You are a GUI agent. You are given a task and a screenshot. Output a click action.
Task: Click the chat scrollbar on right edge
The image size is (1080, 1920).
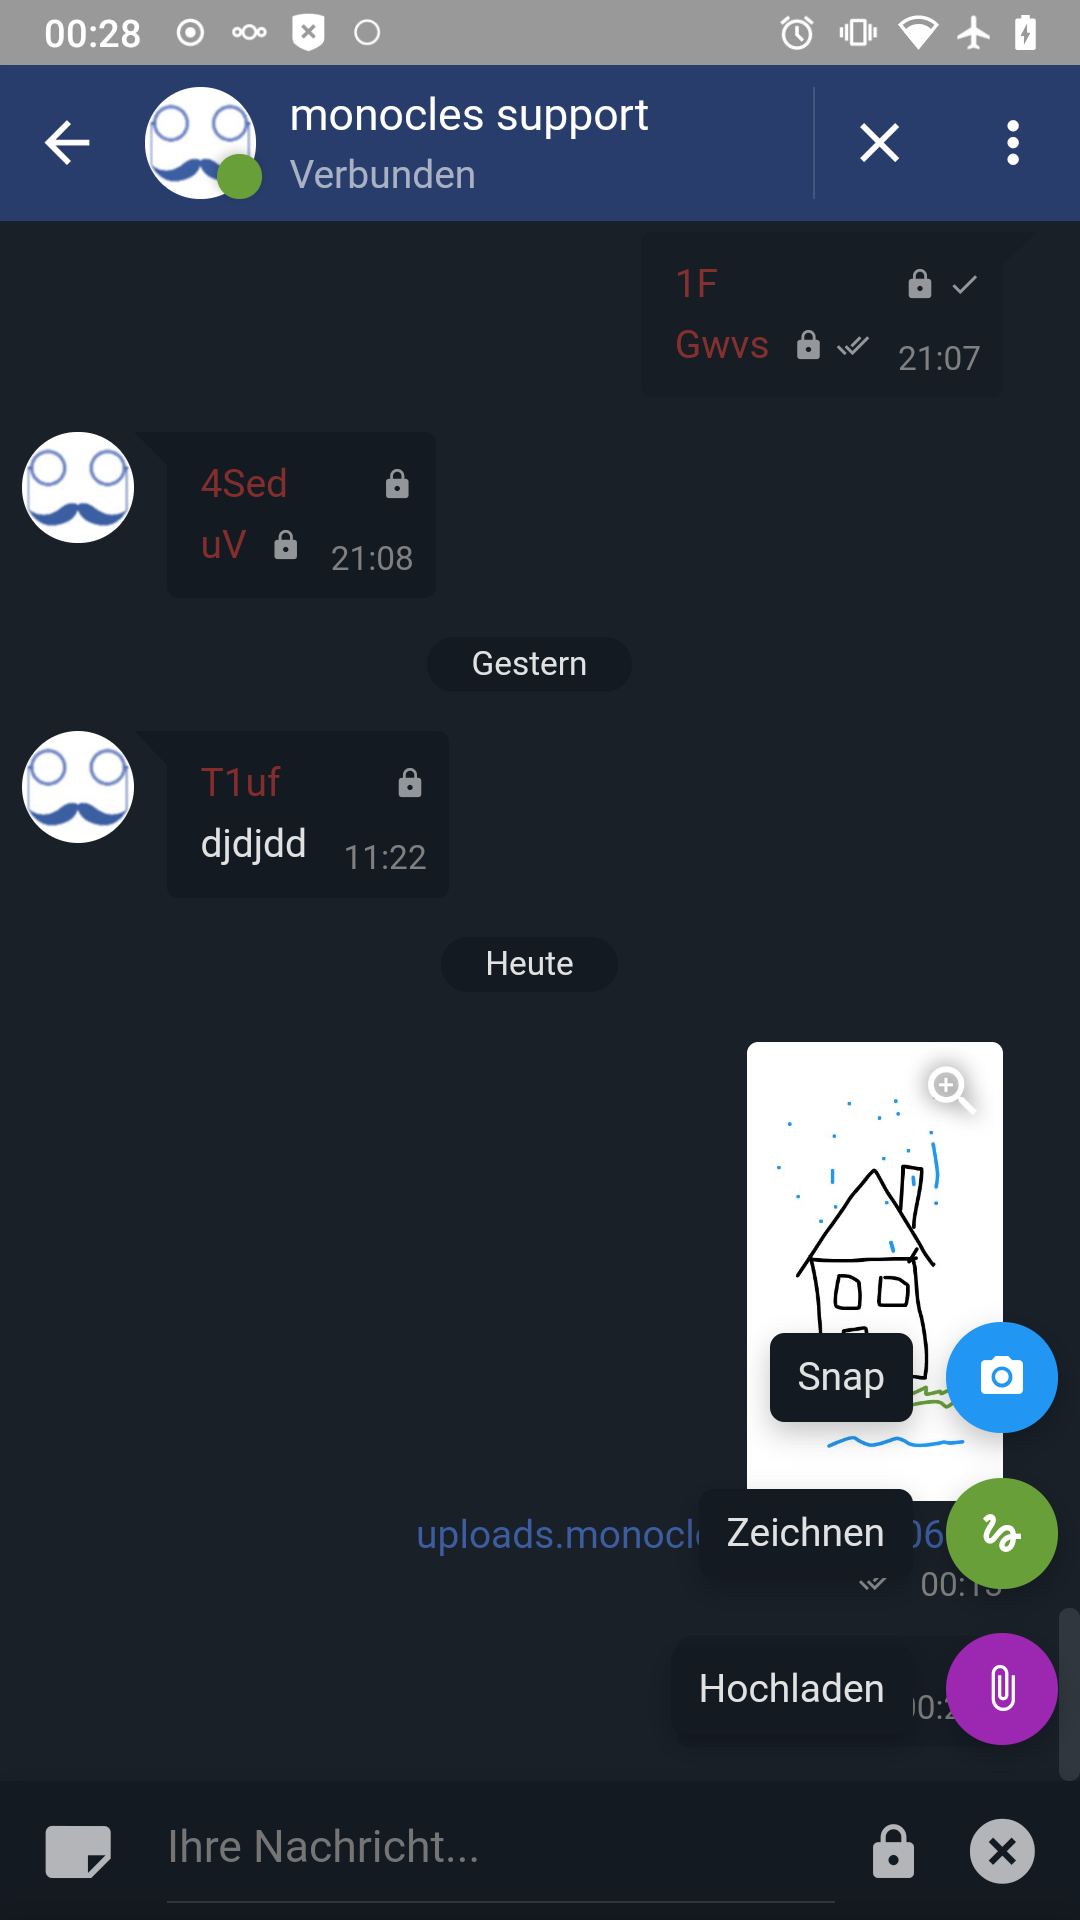(1069, 1693)
